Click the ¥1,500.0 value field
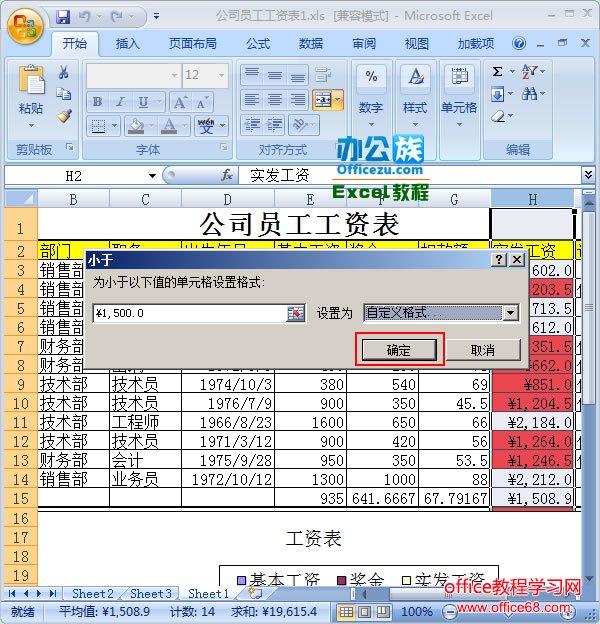Screen dimensions: 600x624 (x=189, y=313)
